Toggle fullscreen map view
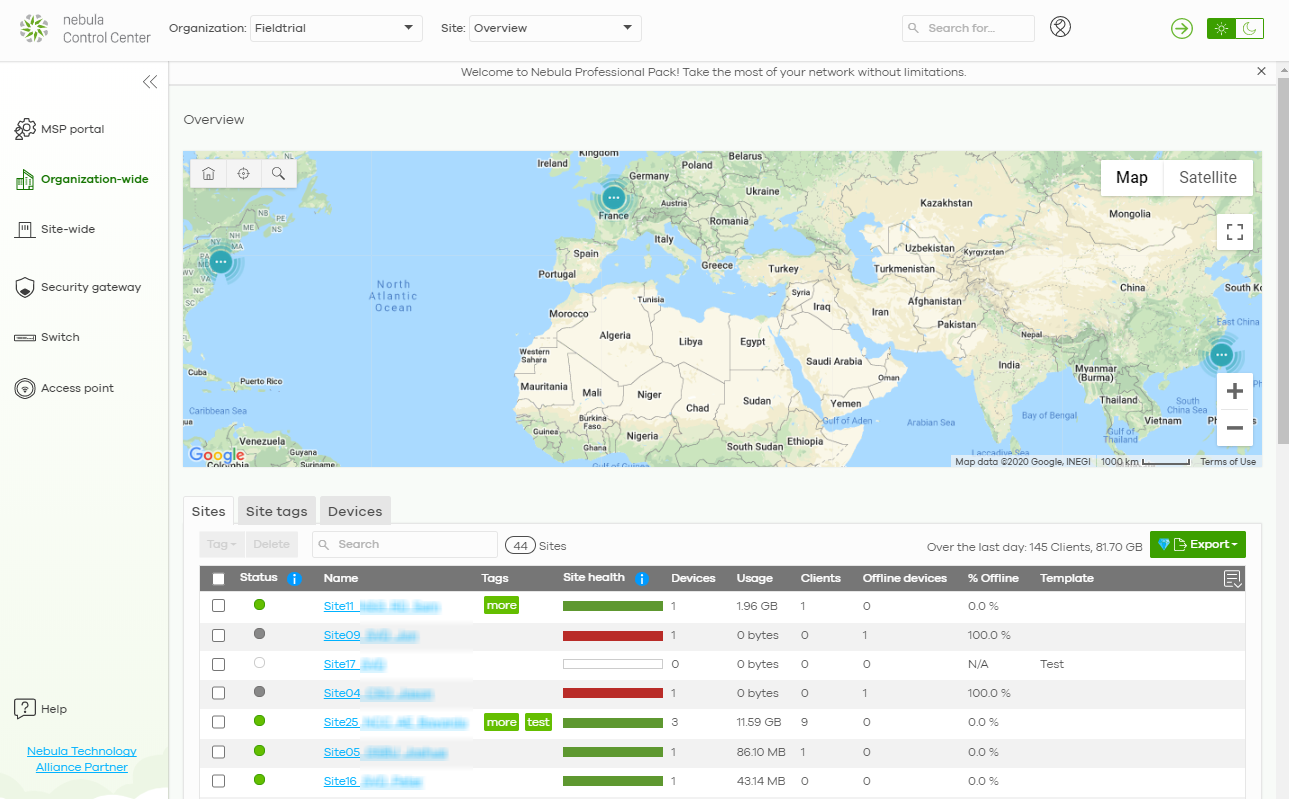1289x799 pixels. pyautogui.click(x=1235, y=232)
